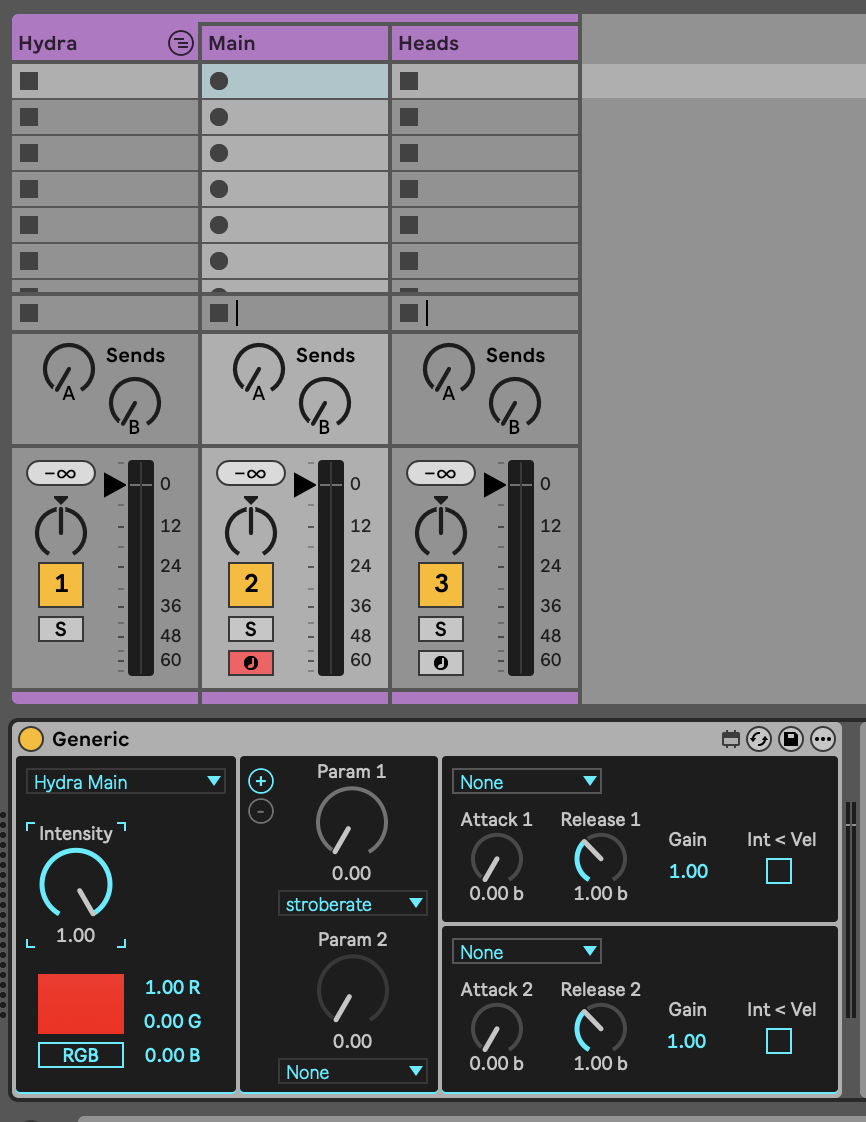
Task: Toggle the Generic device activator on/off
Action: [31, 739]
